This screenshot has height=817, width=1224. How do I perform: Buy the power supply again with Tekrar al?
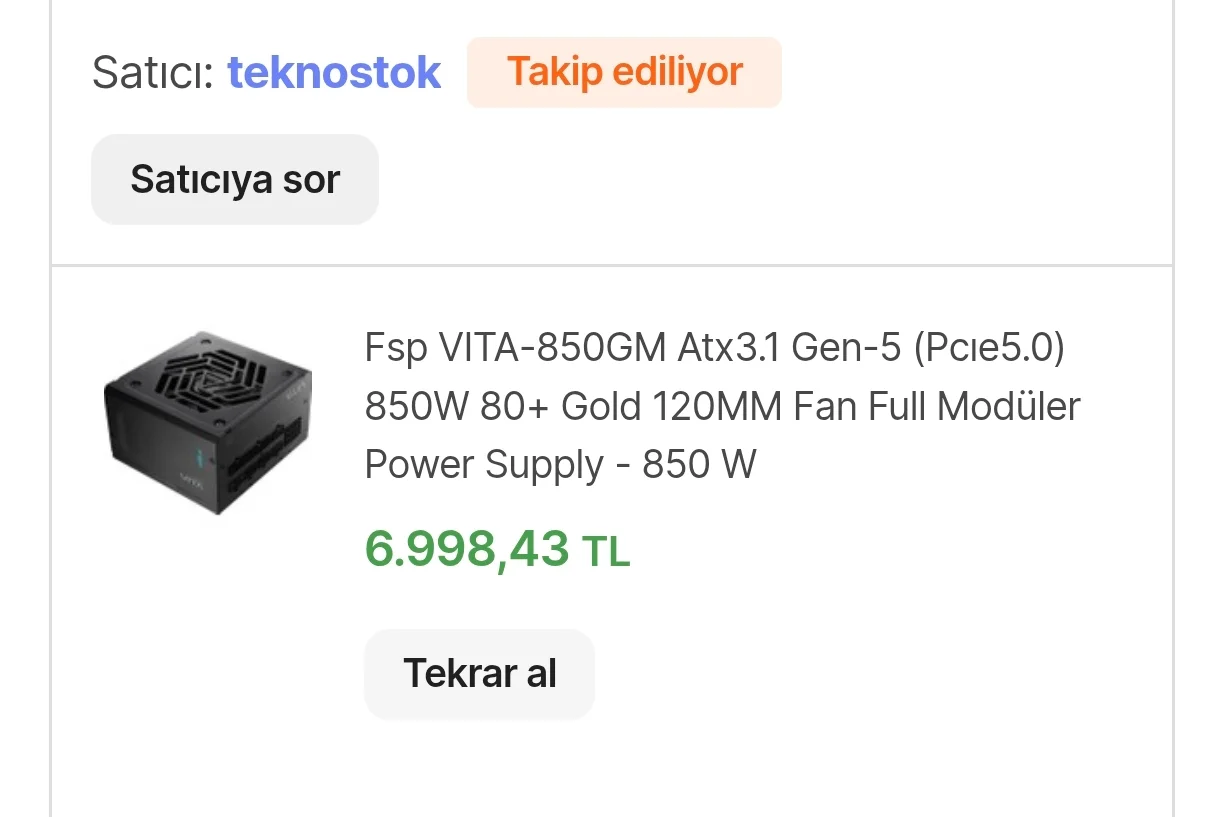click(x=479, y=673)
